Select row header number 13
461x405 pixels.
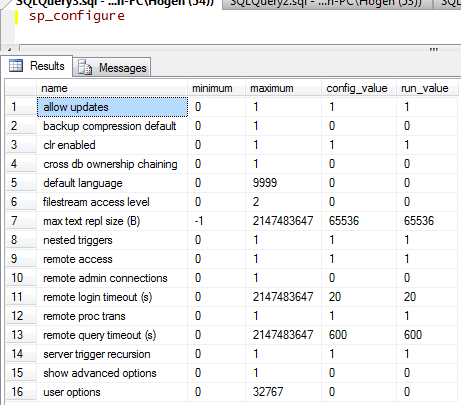tap(21, 335)
